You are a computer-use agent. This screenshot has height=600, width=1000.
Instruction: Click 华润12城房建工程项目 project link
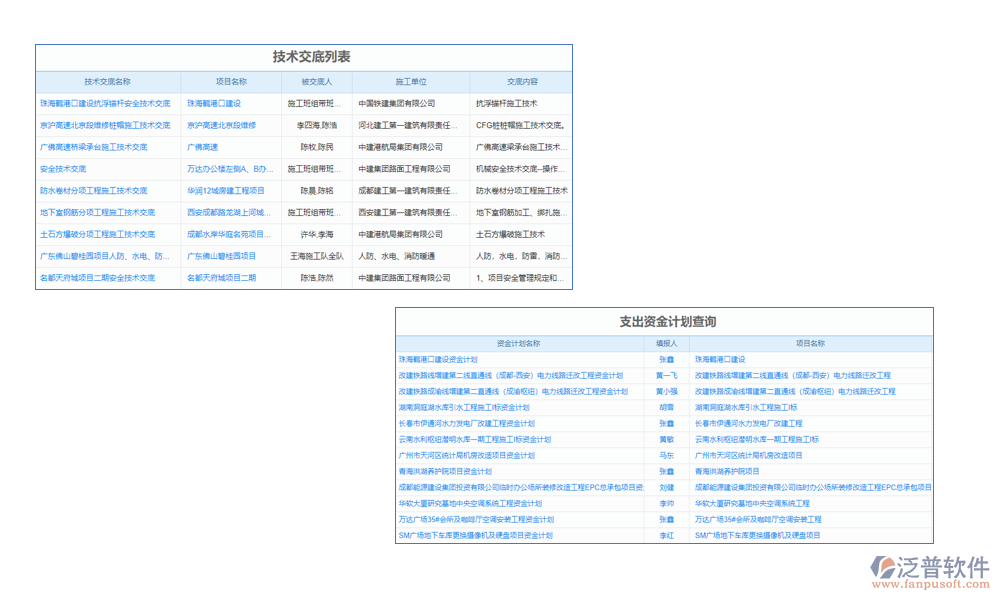click(x=226, y=190)
